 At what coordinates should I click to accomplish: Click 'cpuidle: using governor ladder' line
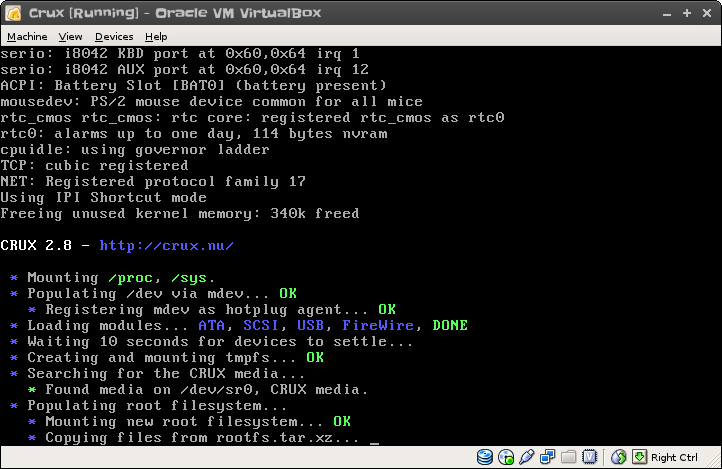tap(135, 150)
